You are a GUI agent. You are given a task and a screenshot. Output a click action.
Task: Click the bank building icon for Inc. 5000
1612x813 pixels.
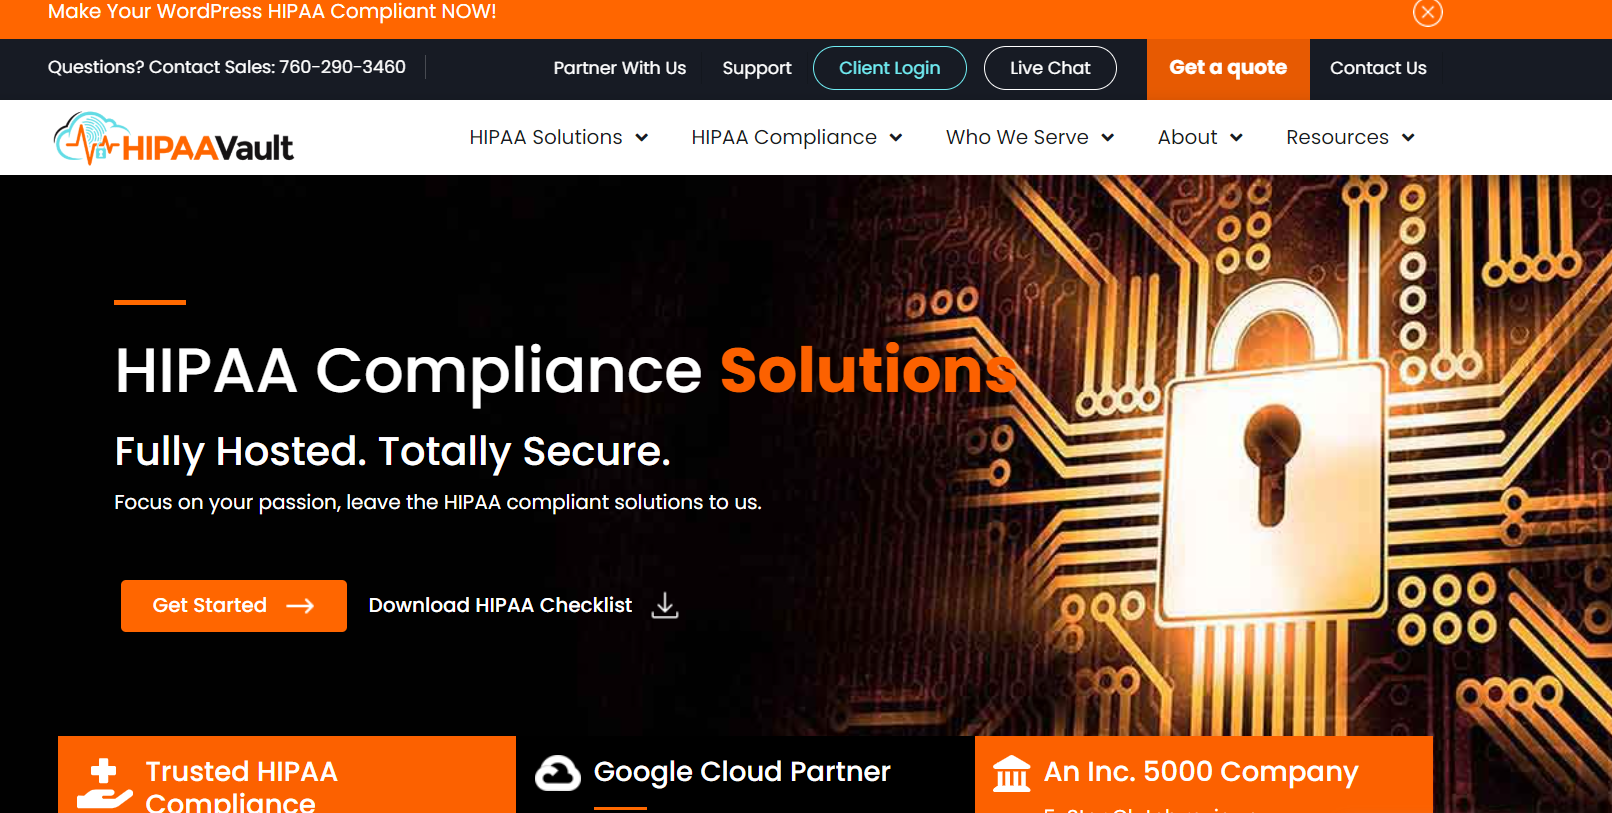1011,773
